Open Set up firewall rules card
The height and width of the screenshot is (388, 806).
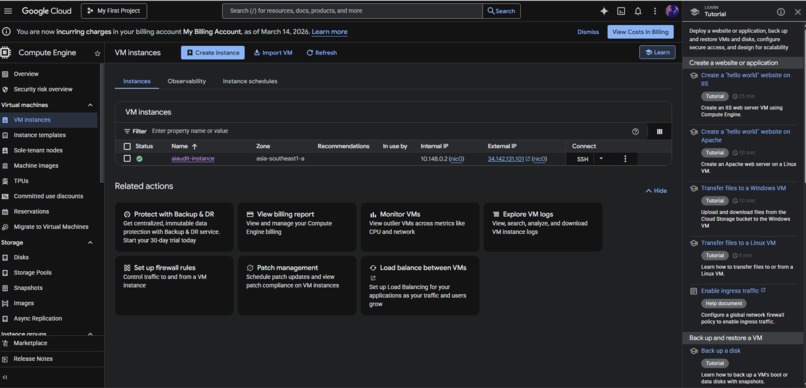coord(174,286)
